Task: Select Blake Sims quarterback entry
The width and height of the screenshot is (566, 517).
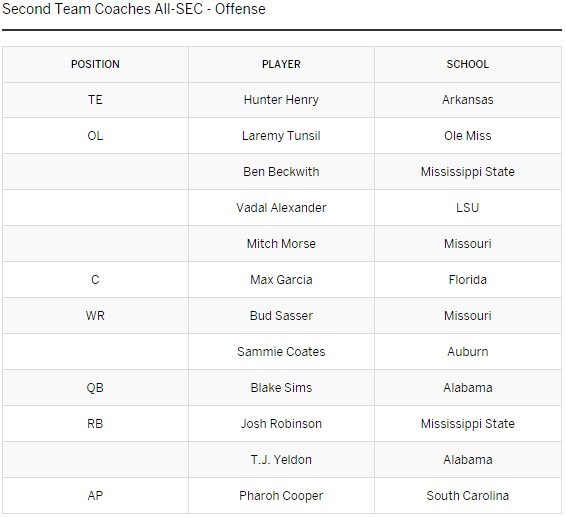Action: pyautogui.click(x=281, y=388)
